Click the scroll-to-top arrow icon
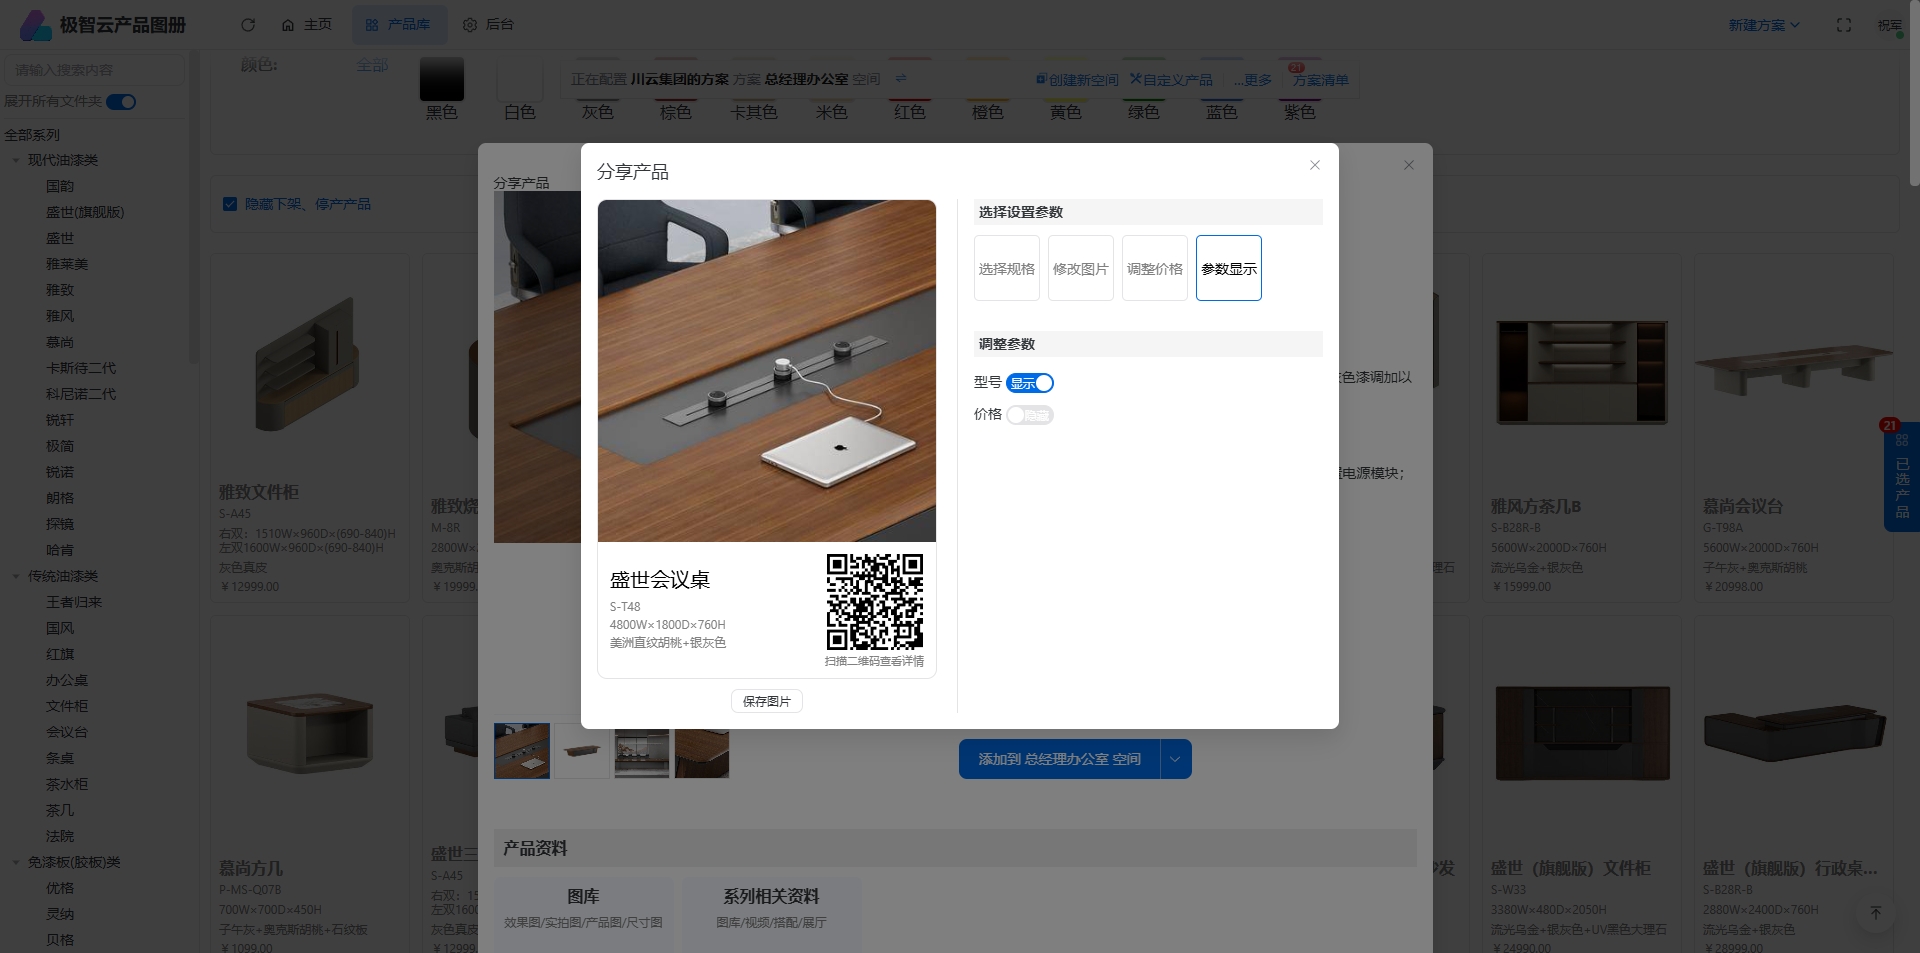 tap(1876, 912)
